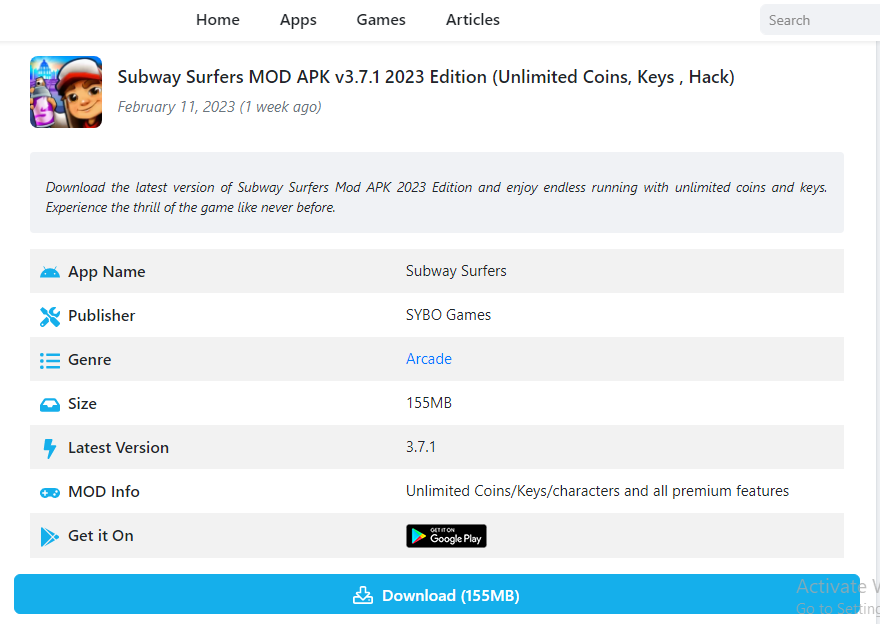Viewport: 880px width, 624px height.
Task: Open the Apps nav item
Action: [298, 20]
